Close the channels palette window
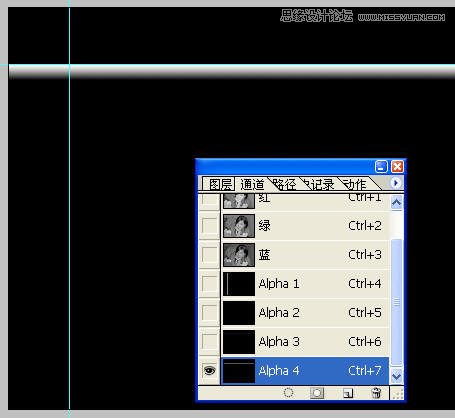Viewport: 455px width, 418px height. pyautogui.click(x=397, y=166)
